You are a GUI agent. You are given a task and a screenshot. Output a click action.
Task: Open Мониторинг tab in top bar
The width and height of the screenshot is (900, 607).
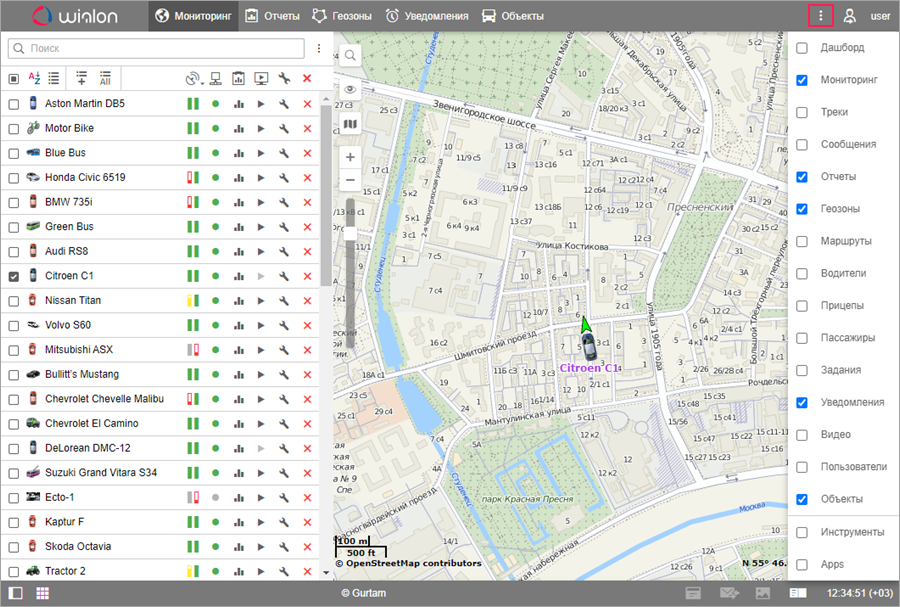(193, 16)
